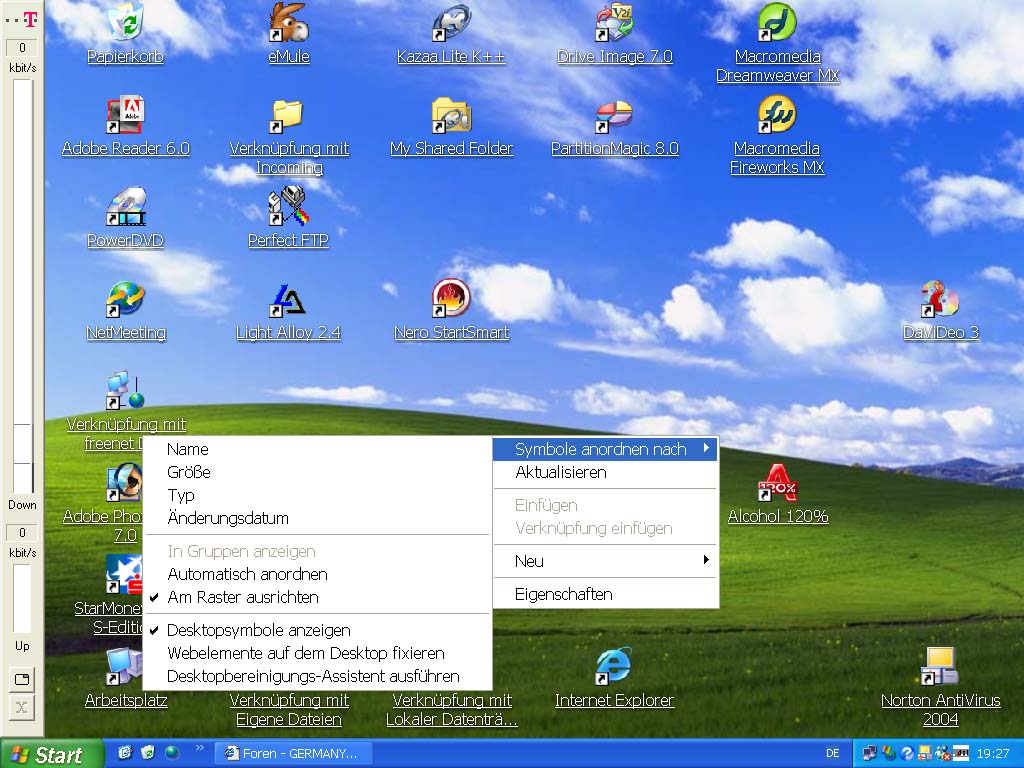Click the Down speed bar meter
The image size is (1024, 768).
pyautogui.click(x=23, y=286)
